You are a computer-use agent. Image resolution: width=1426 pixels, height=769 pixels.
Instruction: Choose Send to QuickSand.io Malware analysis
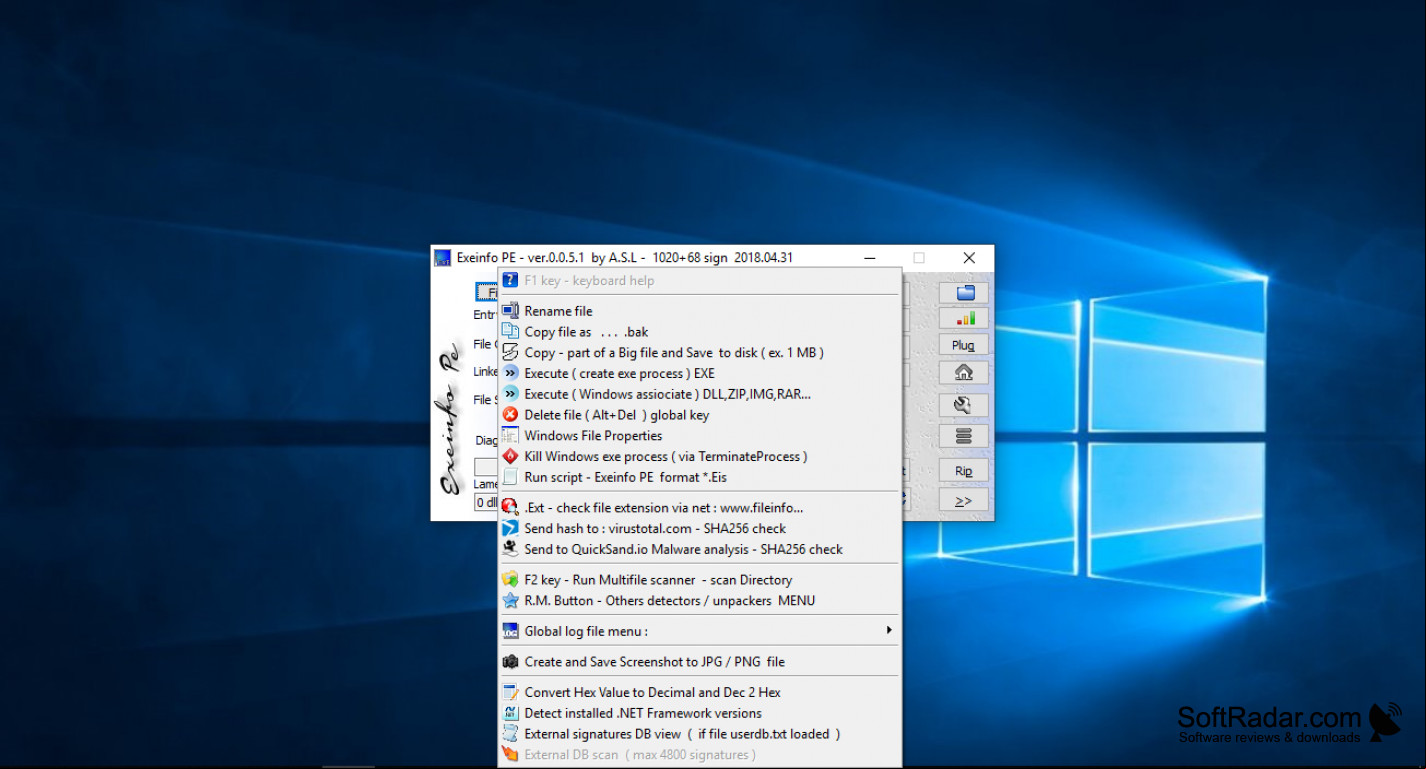699,549
